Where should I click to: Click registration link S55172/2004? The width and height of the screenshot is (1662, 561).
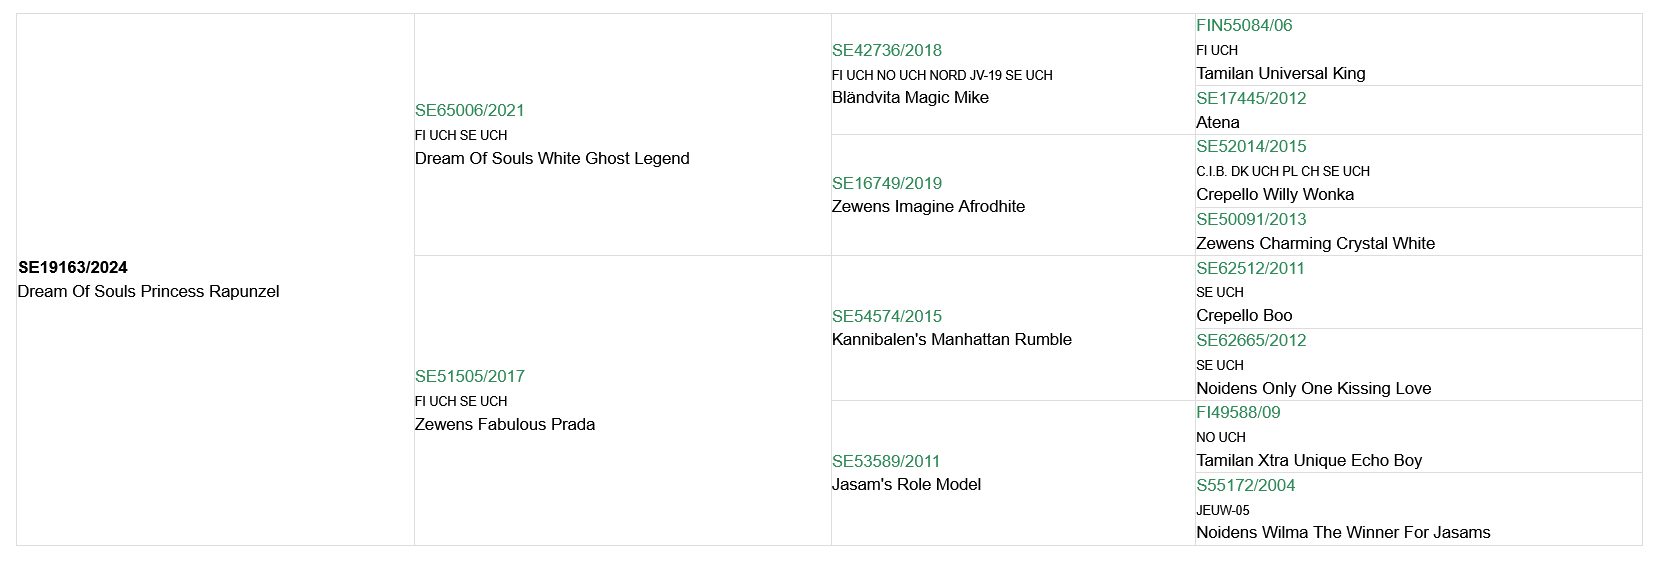click(1245, 486)
